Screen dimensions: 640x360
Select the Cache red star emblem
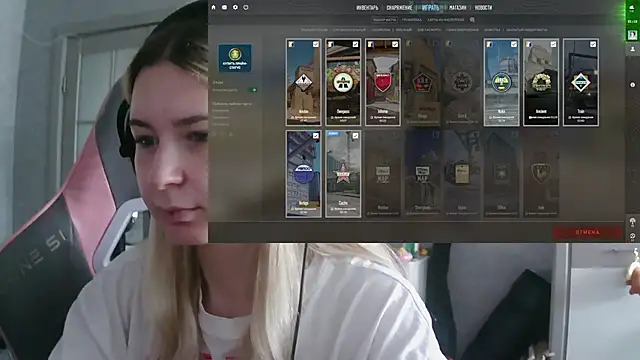point(343,175)
